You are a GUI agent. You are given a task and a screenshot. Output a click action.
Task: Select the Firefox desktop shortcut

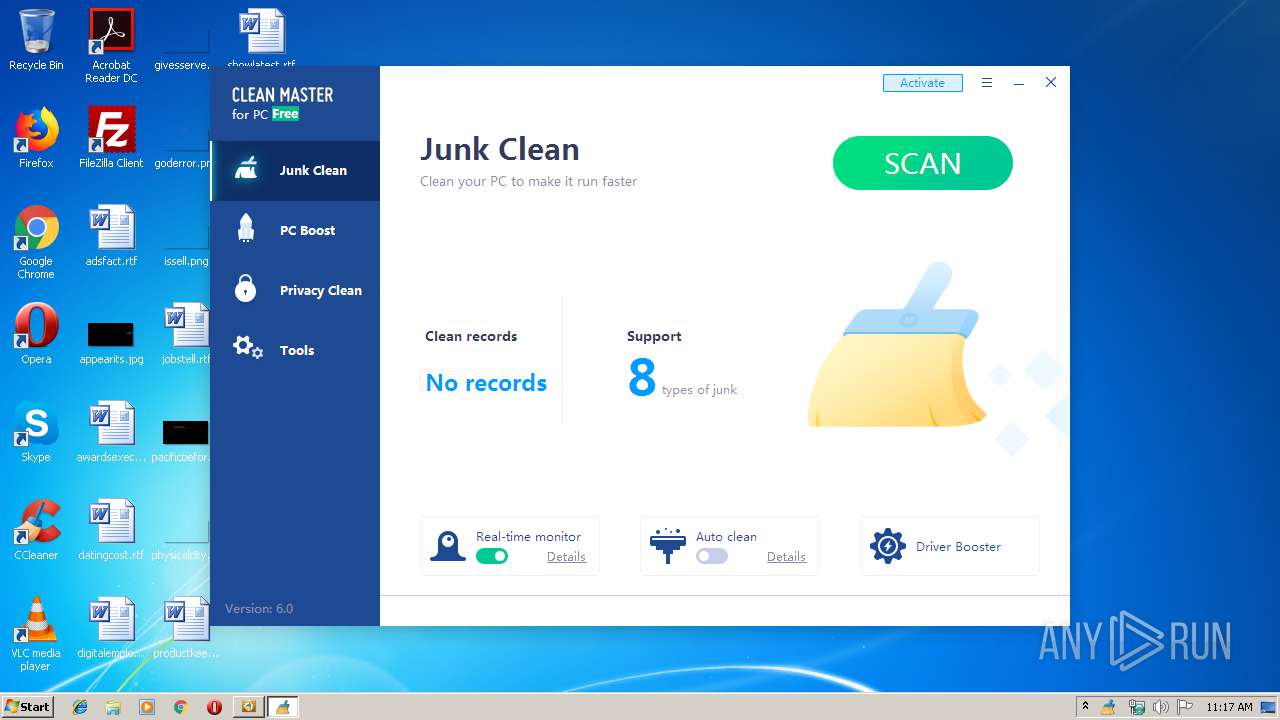[36, 138]
